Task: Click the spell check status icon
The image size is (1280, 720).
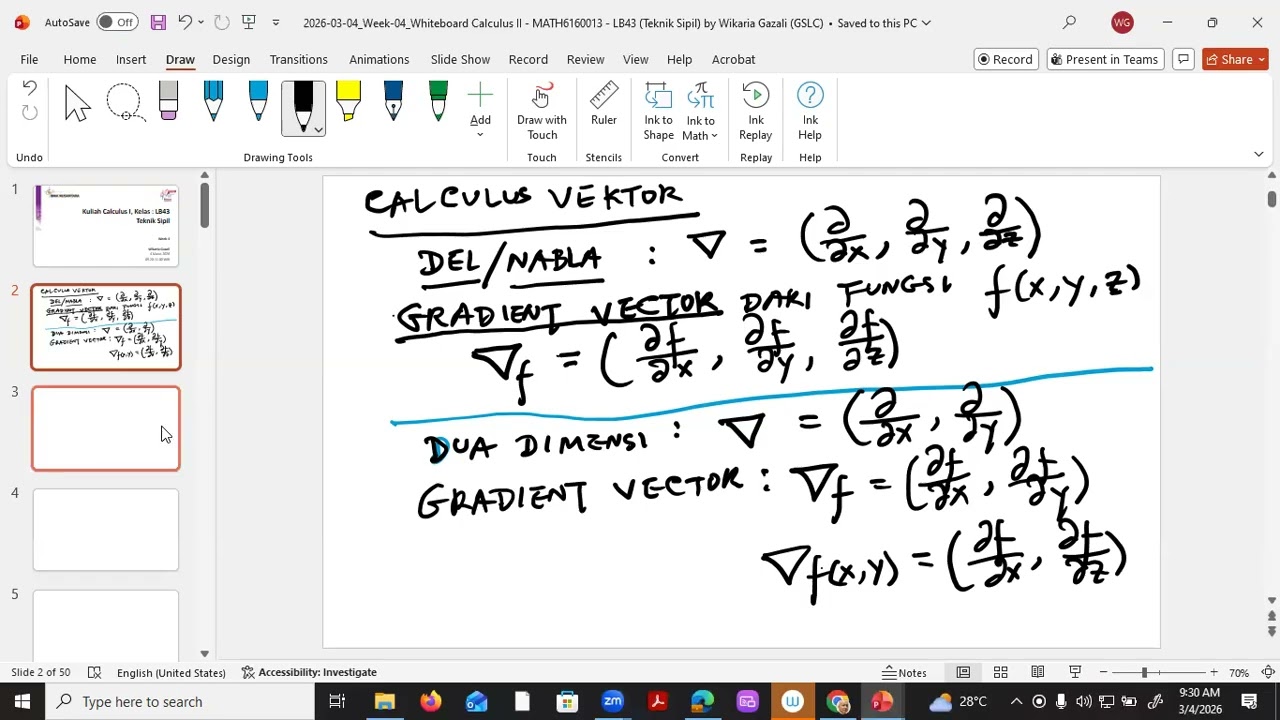Action: [94, 672]
